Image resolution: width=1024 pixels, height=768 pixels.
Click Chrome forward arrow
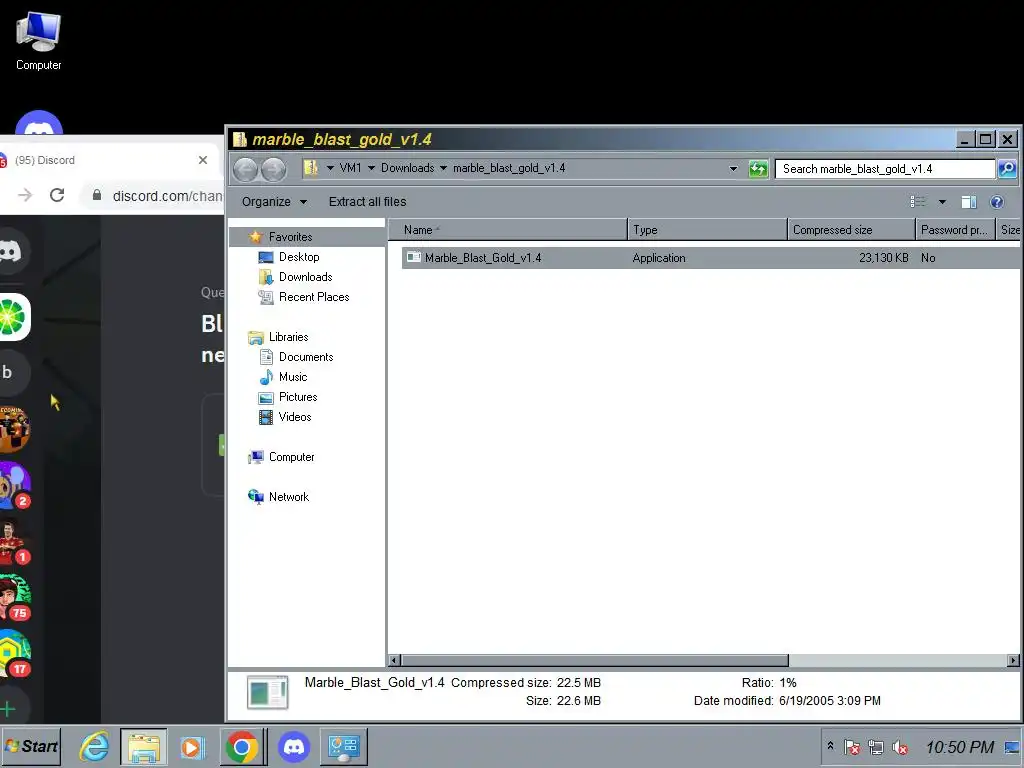click(25, 195)
